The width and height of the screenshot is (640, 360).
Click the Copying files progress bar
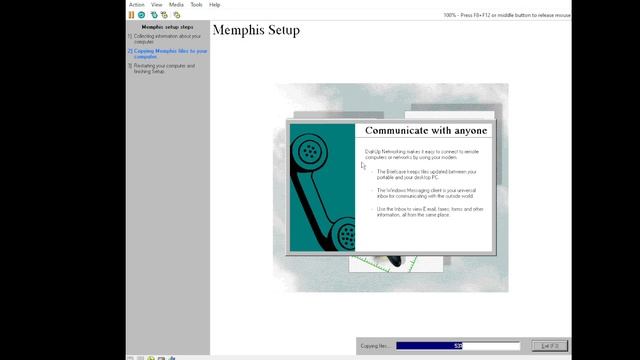click(x=458, y=346)
